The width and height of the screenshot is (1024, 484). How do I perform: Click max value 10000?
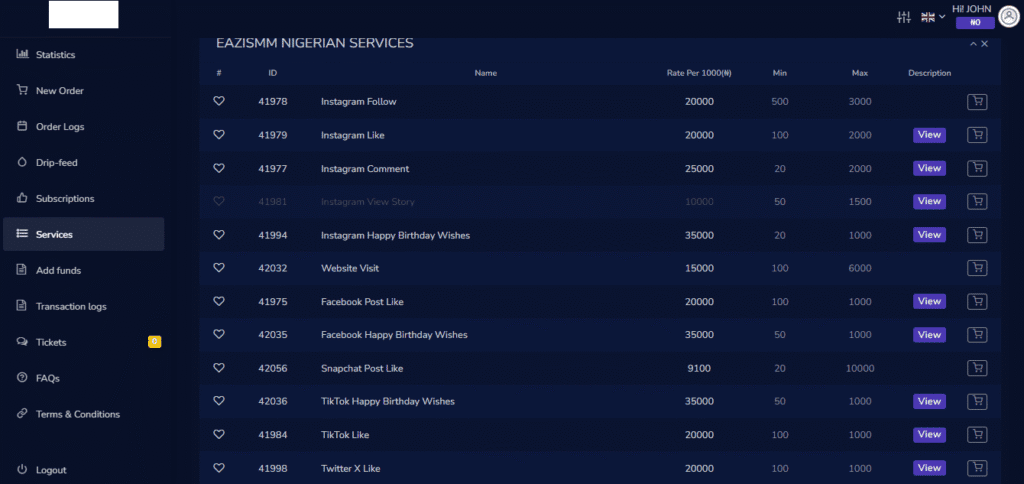(859, 368)
